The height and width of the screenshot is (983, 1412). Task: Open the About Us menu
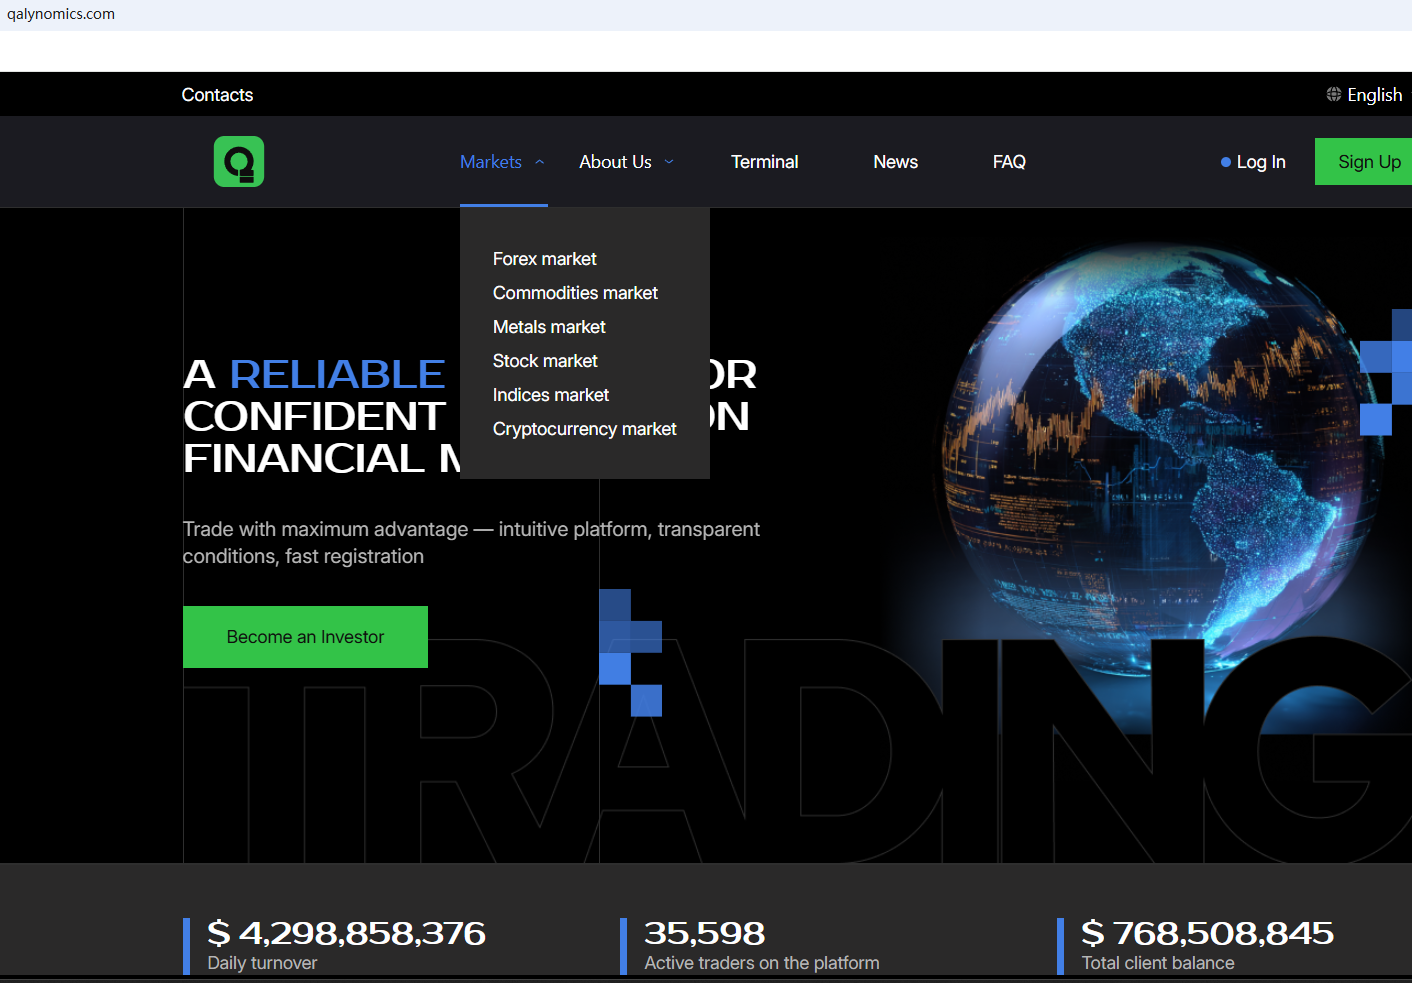(x=615, y=162)
